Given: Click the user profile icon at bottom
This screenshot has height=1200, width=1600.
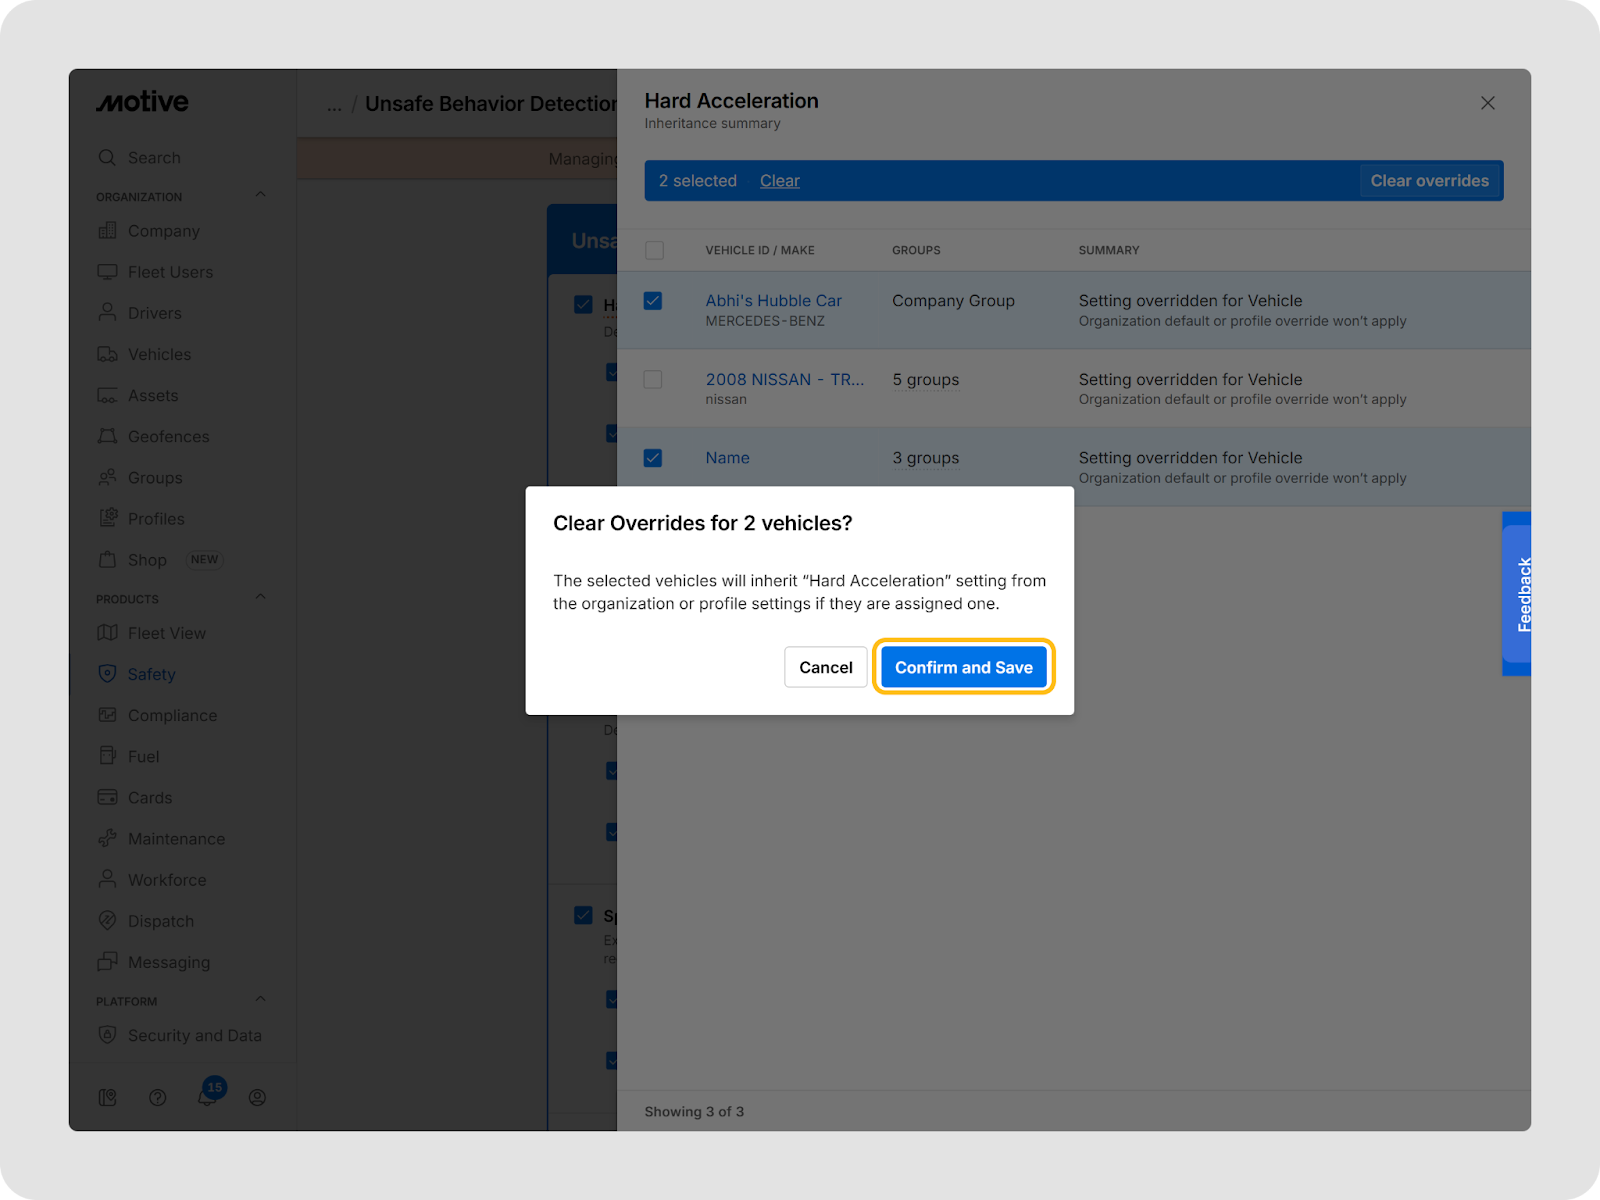Looking at the screenshot, I should [257, 1097].
